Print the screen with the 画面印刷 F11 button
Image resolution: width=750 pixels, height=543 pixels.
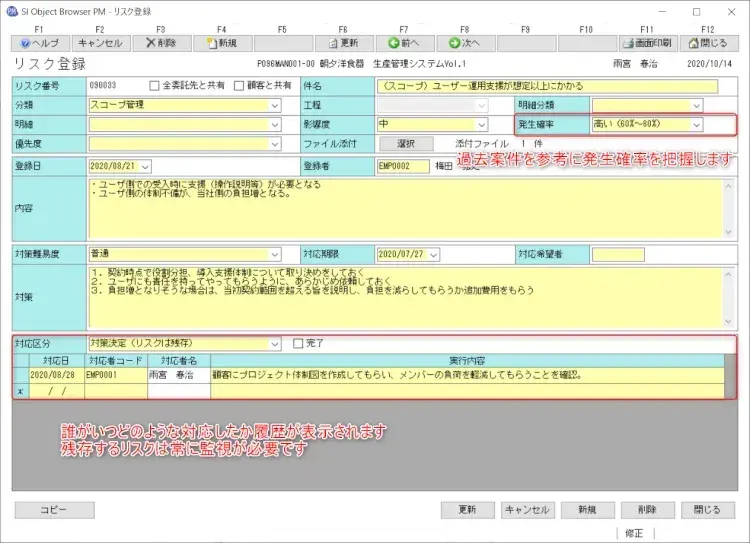648,43
